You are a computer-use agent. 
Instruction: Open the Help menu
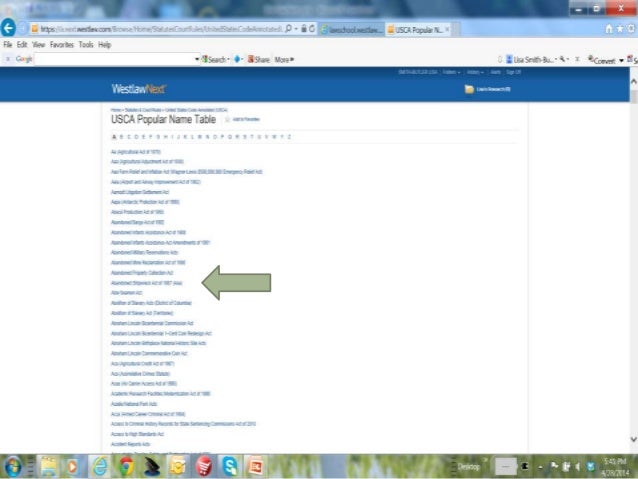tap(105, 45)
